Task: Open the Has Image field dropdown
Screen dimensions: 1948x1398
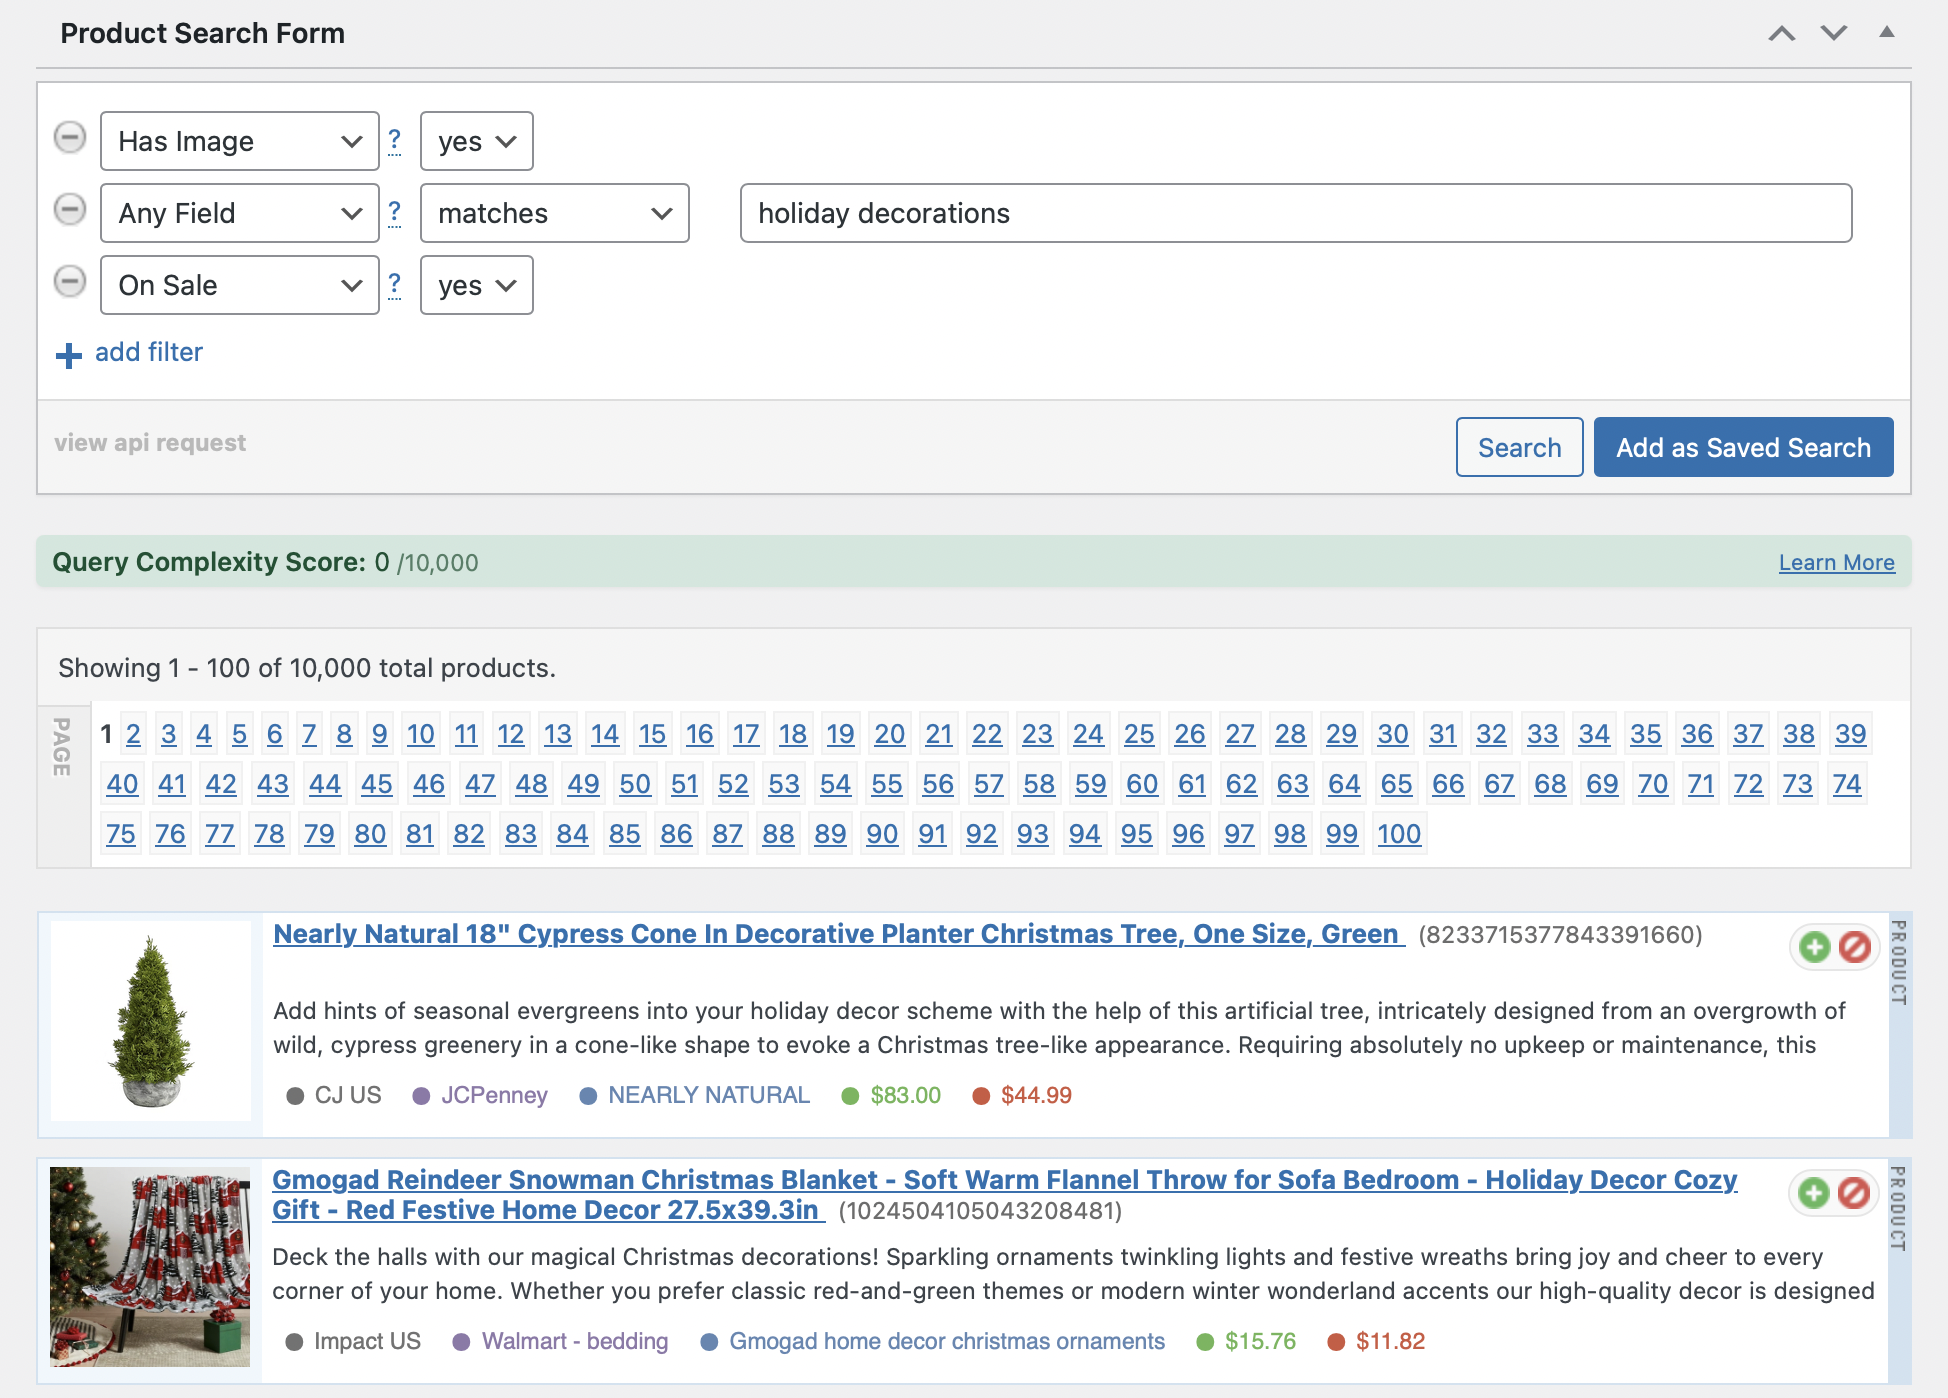Action: (240, 141)
